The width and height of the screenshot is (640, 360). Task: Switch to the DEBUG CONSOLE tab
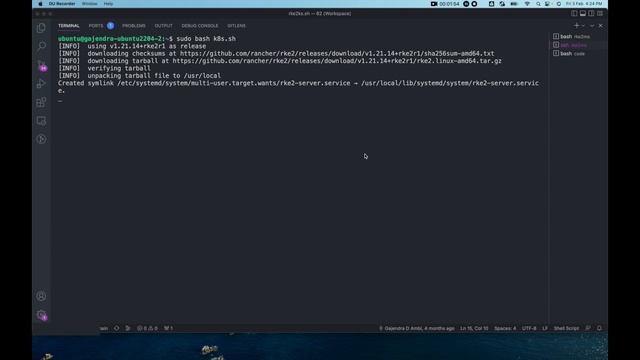200,26
